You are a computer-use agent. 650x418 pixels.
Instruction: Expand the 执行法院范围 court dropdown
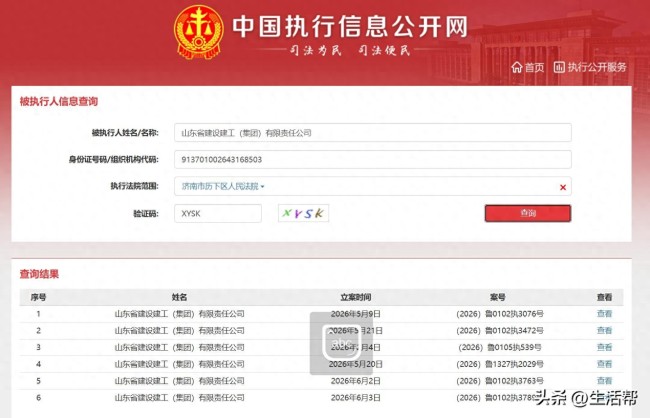coord(223,186)
